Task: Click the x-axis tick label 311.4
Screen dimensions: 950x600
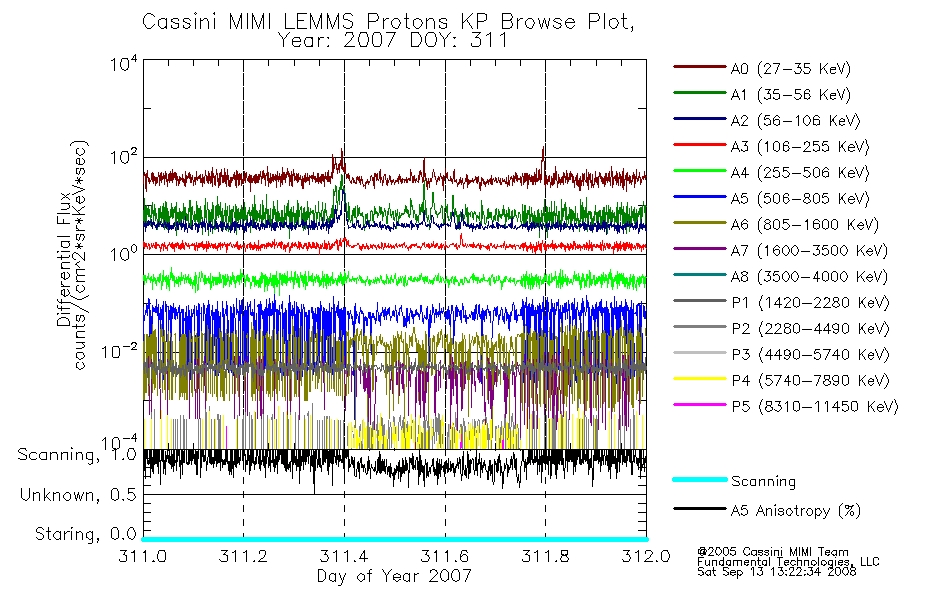Action: (x=344, y=556)
